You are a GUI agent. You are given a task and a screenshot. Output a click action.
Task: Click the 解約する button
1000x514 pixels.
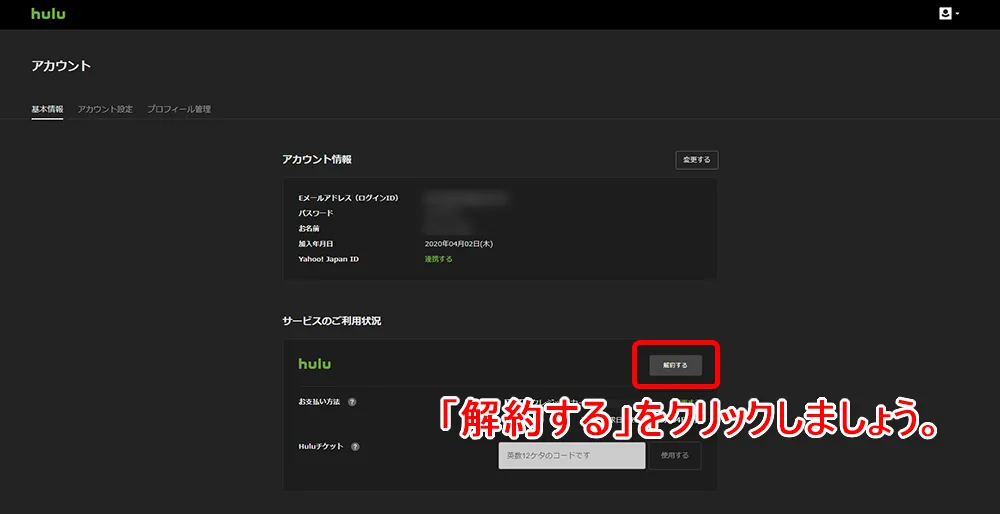(675, 365)
